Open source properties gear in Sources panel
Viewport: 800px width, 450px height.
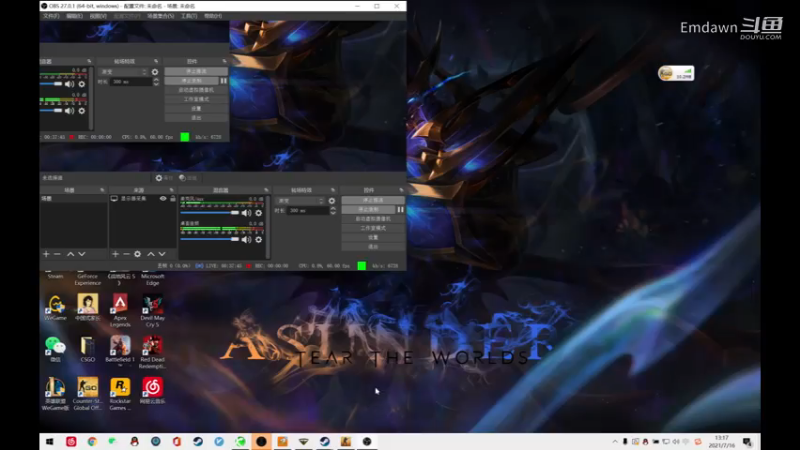[137, 254]
